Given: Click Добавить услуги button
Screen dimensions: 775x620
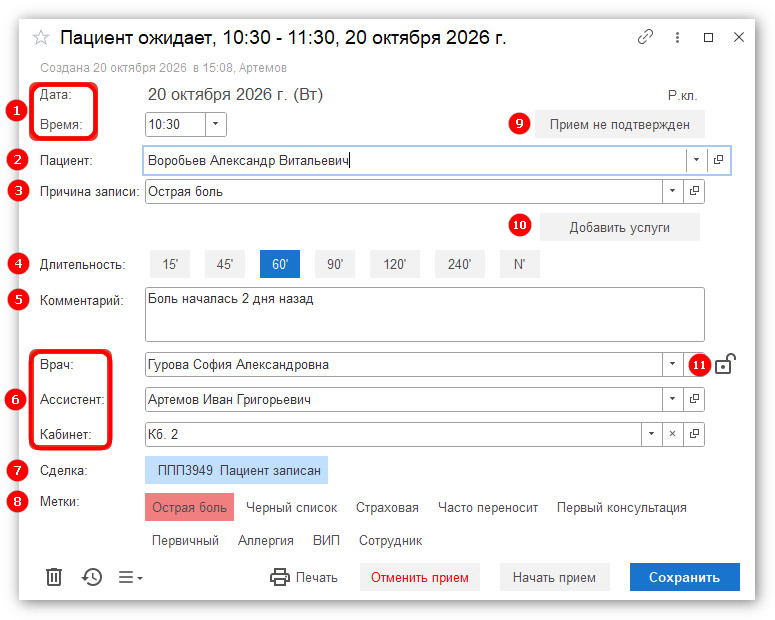Looking at the screenshot, I should point(620,227).
